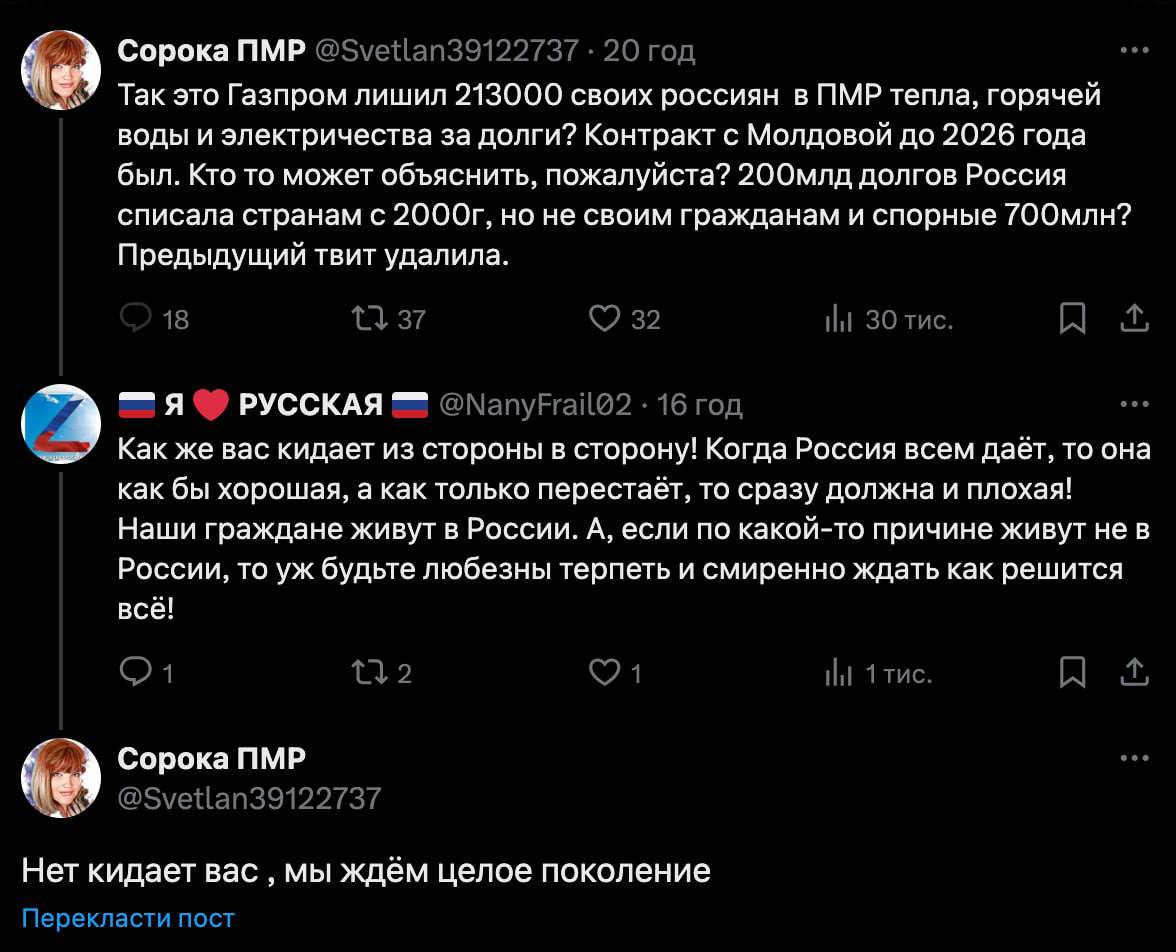
Task: Open the Я РУССКАЯ Z avatar
Action: click(x=61, y=423)
